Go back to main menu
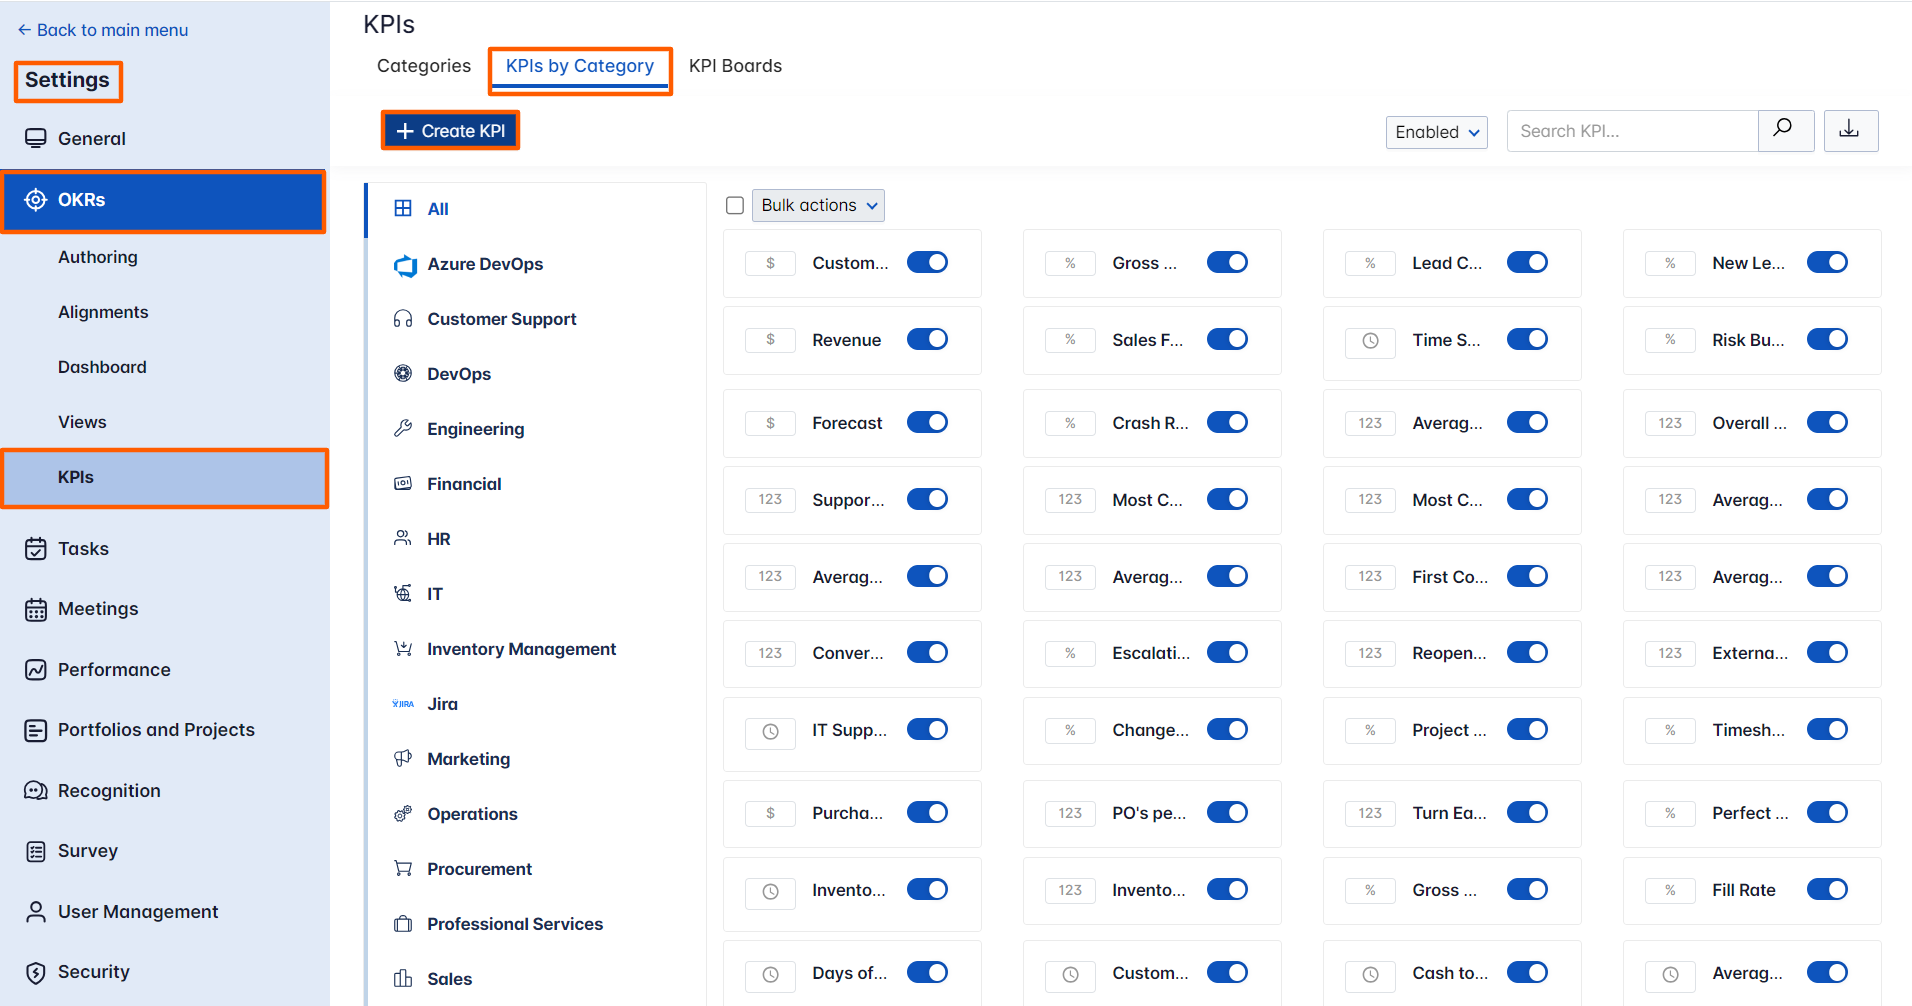1912x1006 pixels. pyautogui.click(x=103, y=30)
